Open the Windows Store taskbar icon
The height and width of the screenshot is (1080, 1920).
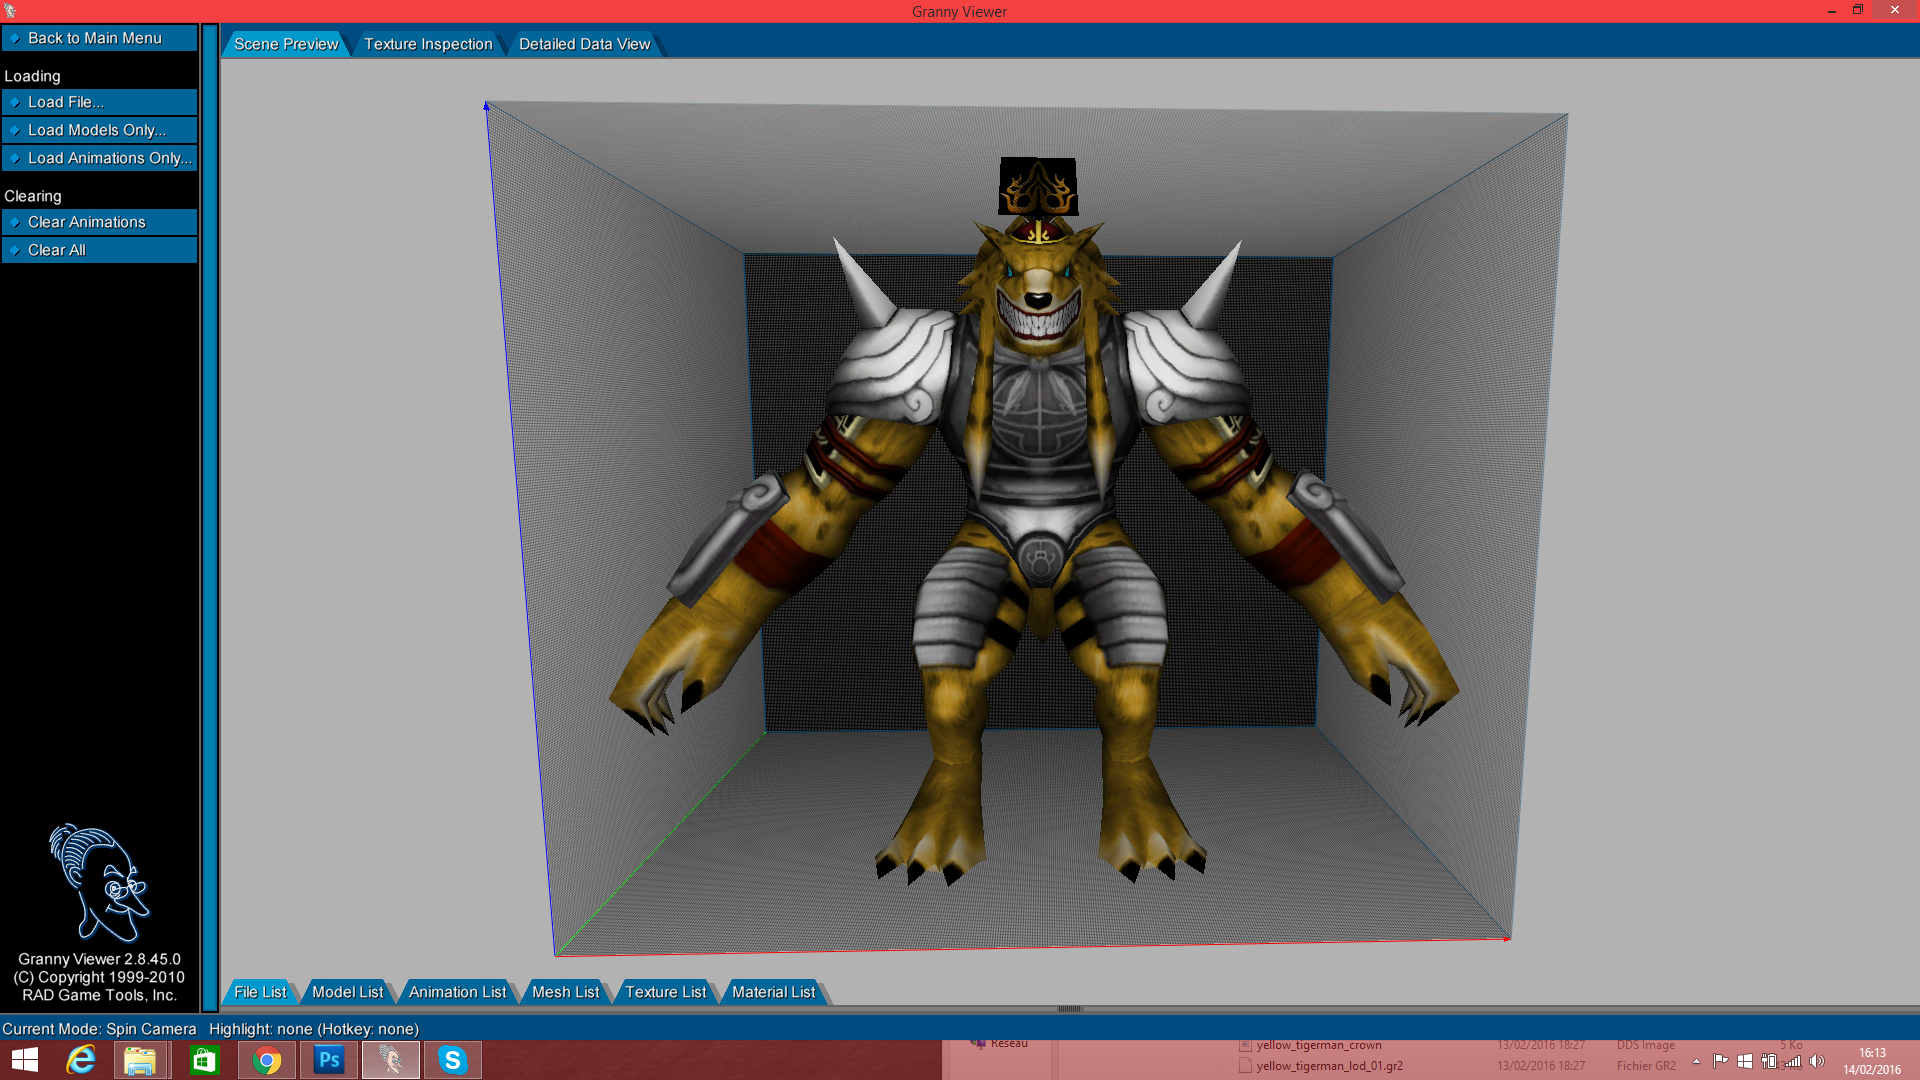[x=204, y=1060]
